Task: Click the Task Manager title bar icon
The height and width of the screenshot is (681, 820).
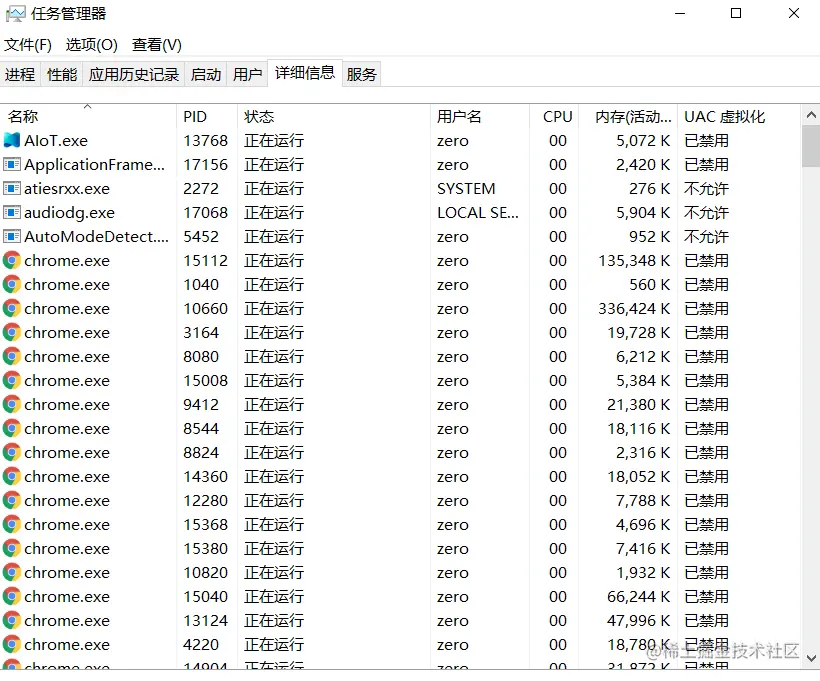Action: tap(15, 14)
